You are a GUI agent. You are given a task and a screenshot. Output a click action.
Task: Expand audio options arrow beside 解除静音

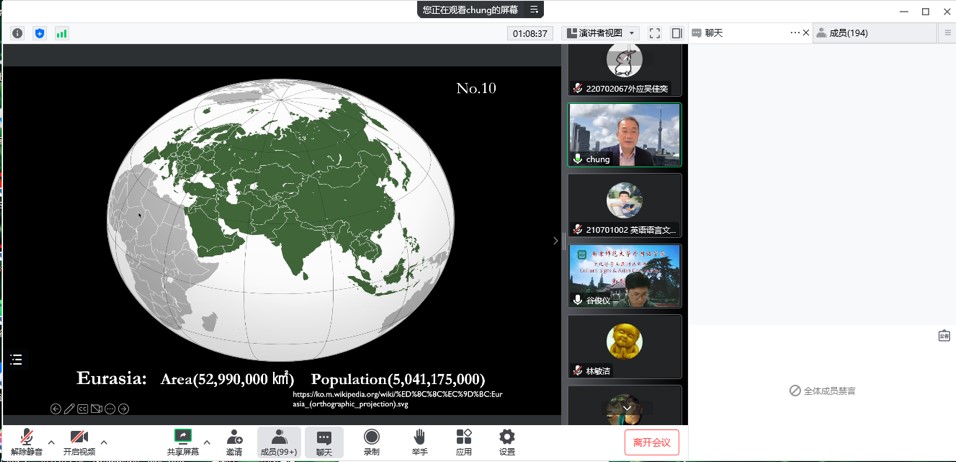[52, 442]
